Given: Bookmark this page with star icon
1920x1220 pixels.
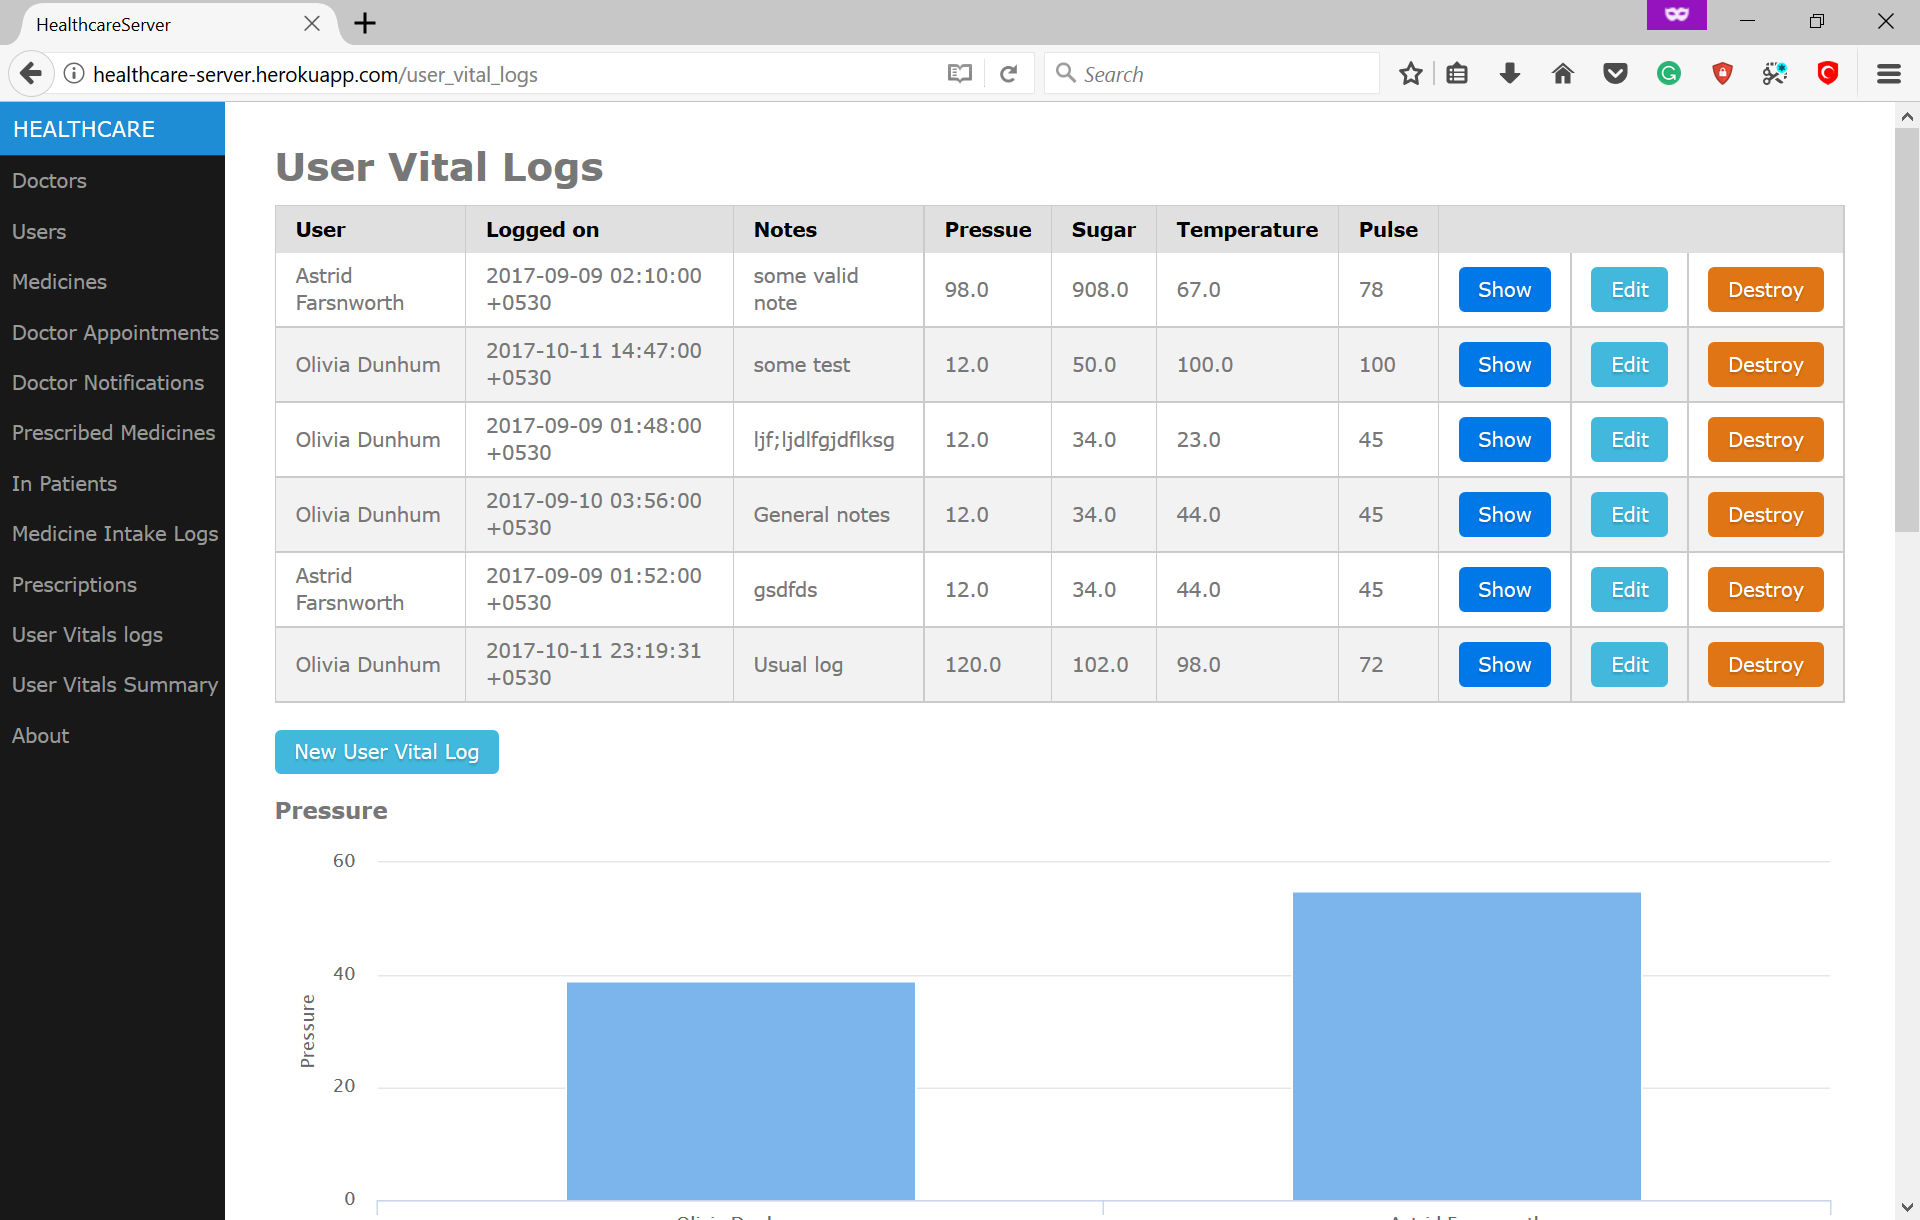Looking at the screenshot, I should [x=1410, y=73].
